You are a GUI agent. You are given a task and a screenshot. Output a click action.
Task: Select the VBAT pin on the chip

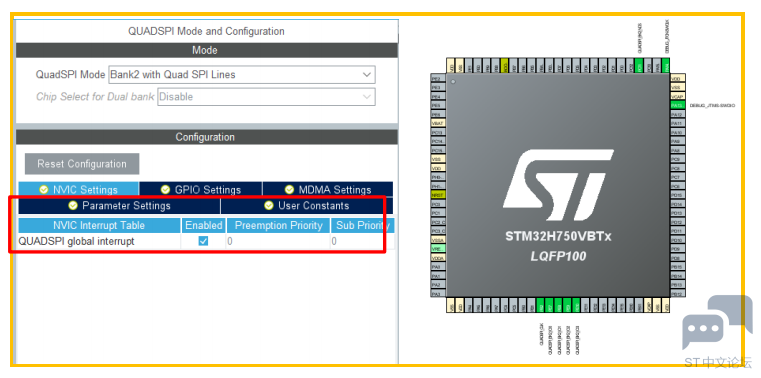coord(438,123)
